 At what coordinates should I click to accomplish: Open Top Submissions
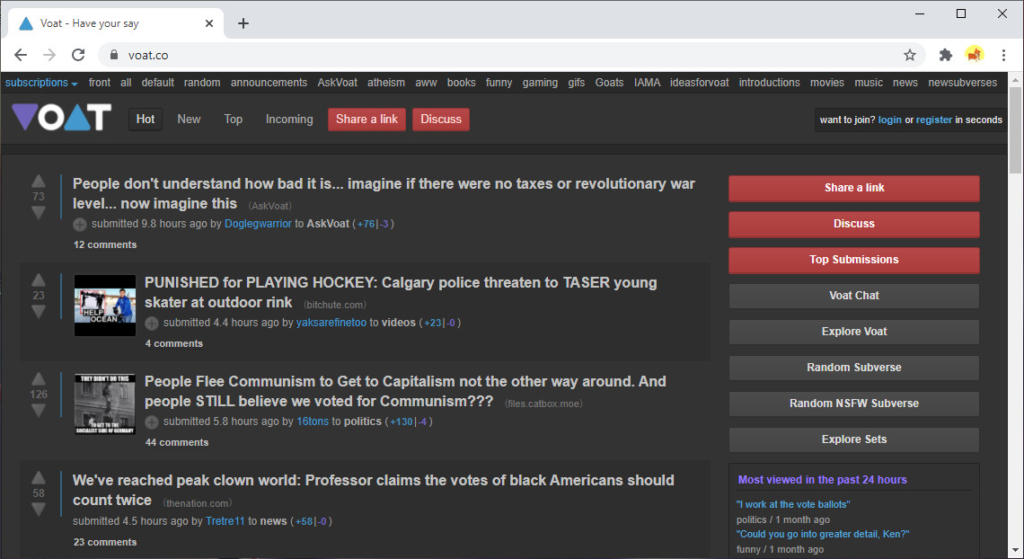click(x=854, y=260)
